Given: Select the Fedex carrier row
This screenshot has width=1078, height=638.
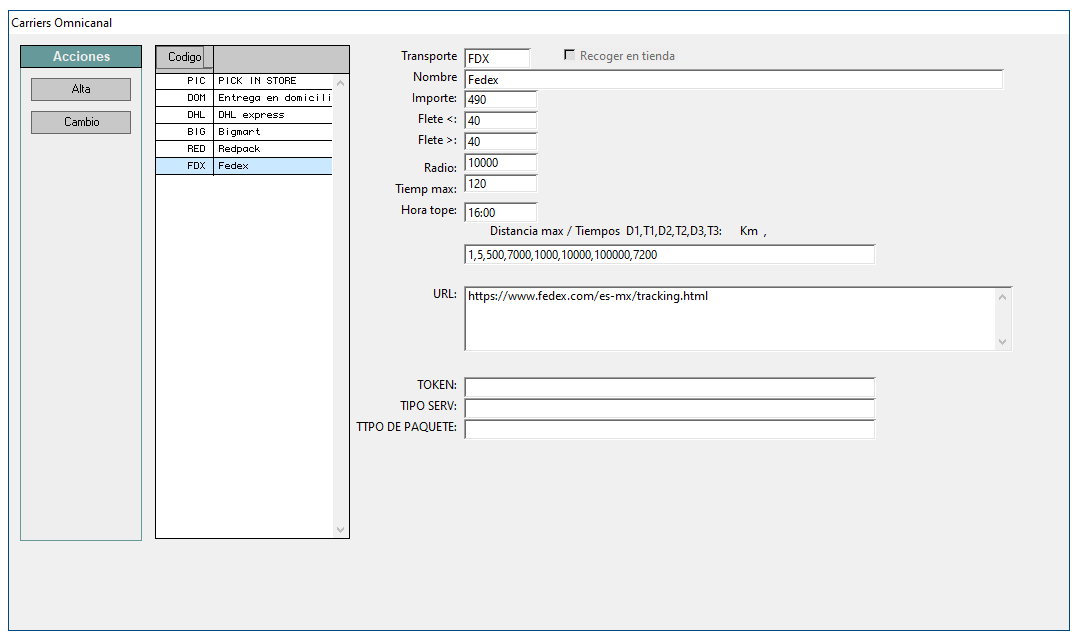Looking at the screenshot, I should coord(244,166).
